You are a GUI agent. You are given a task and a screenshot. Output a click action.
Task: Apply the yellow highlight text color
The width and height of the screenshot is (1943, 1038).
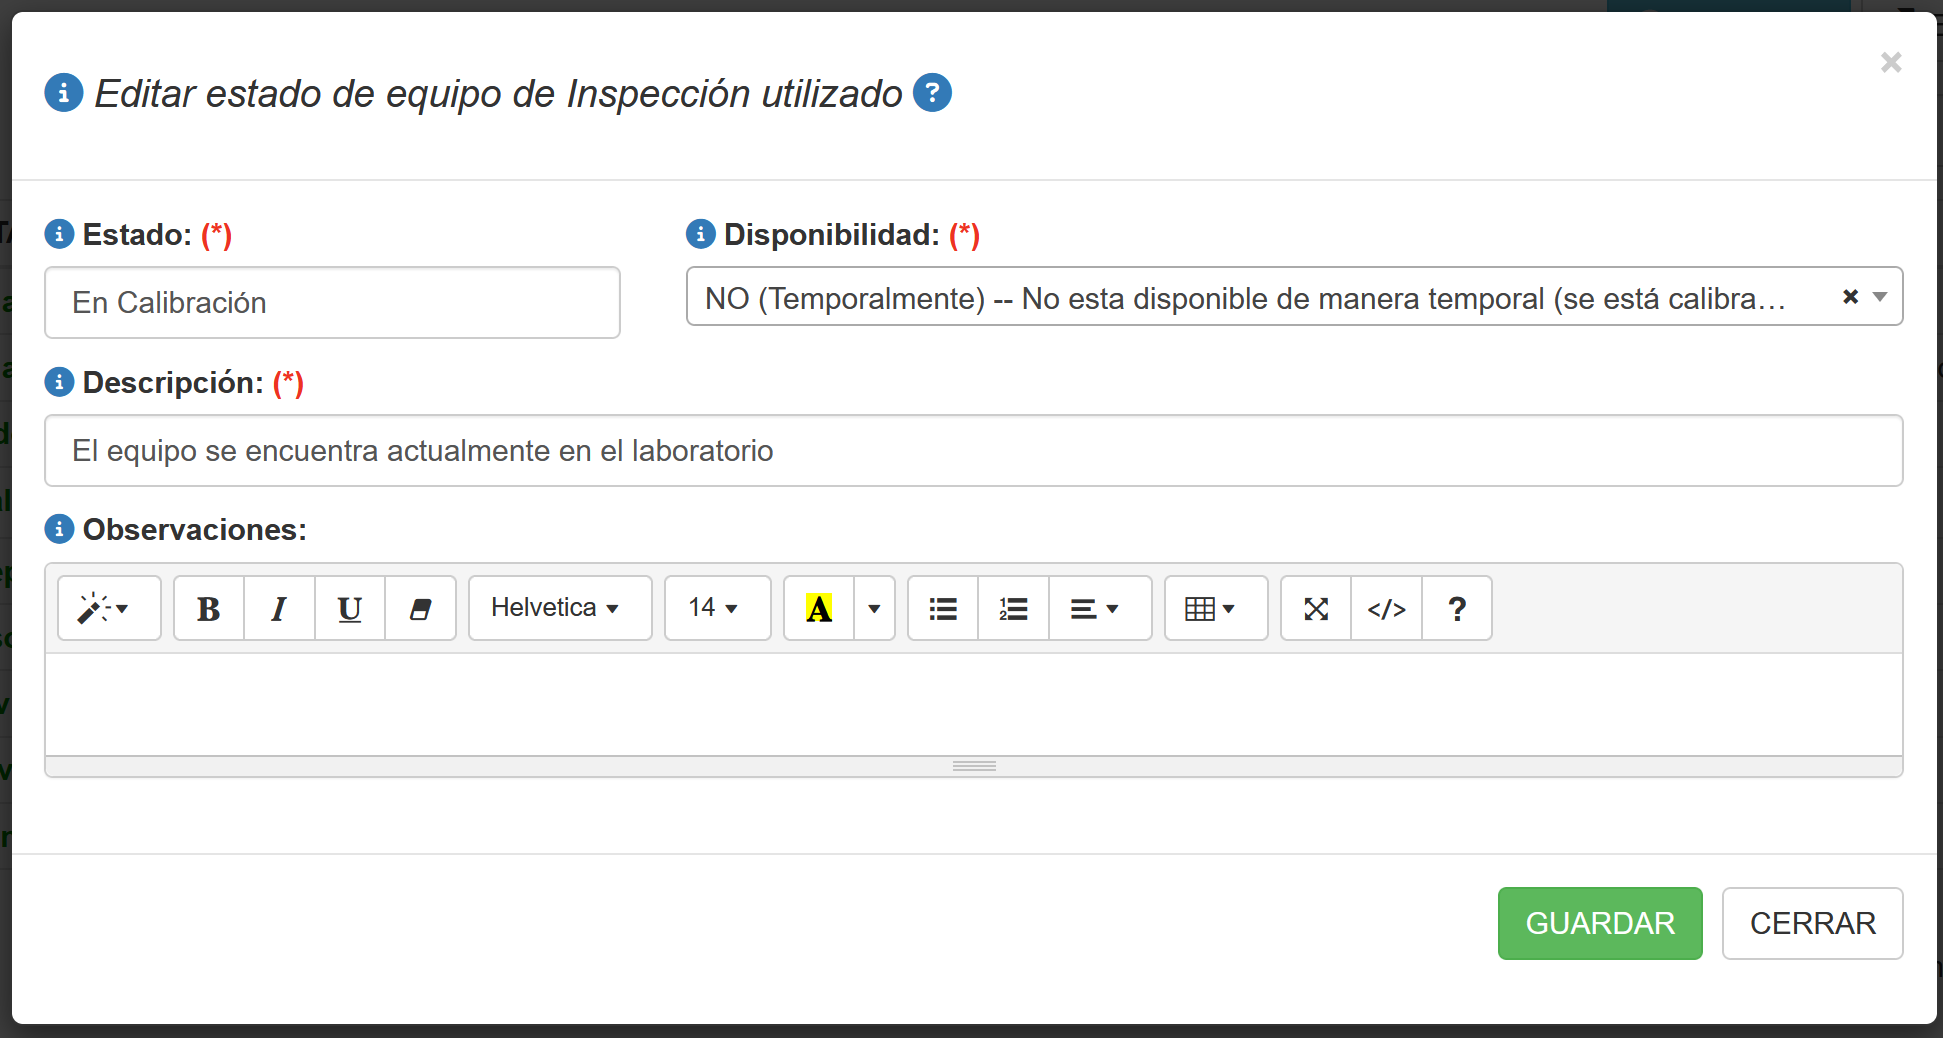818,608
